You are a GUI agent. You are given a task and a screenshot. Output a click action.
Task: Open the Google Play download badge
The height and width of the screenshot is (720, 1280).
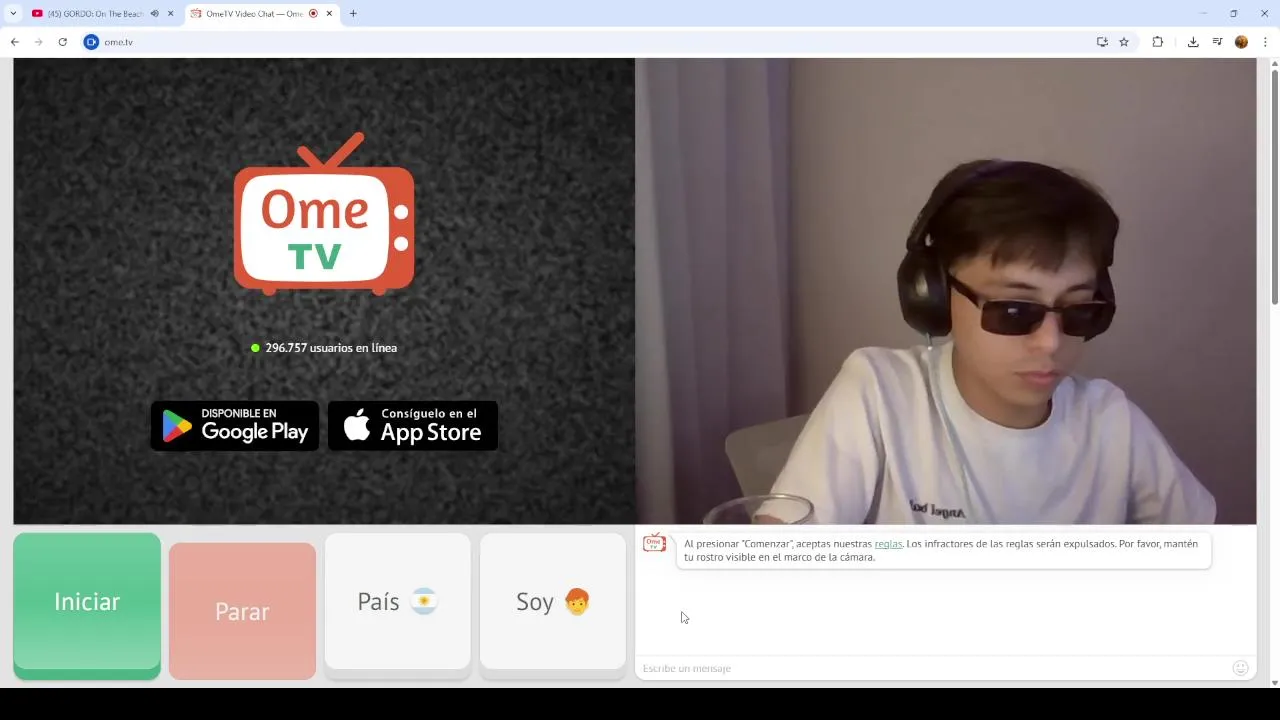235,426
